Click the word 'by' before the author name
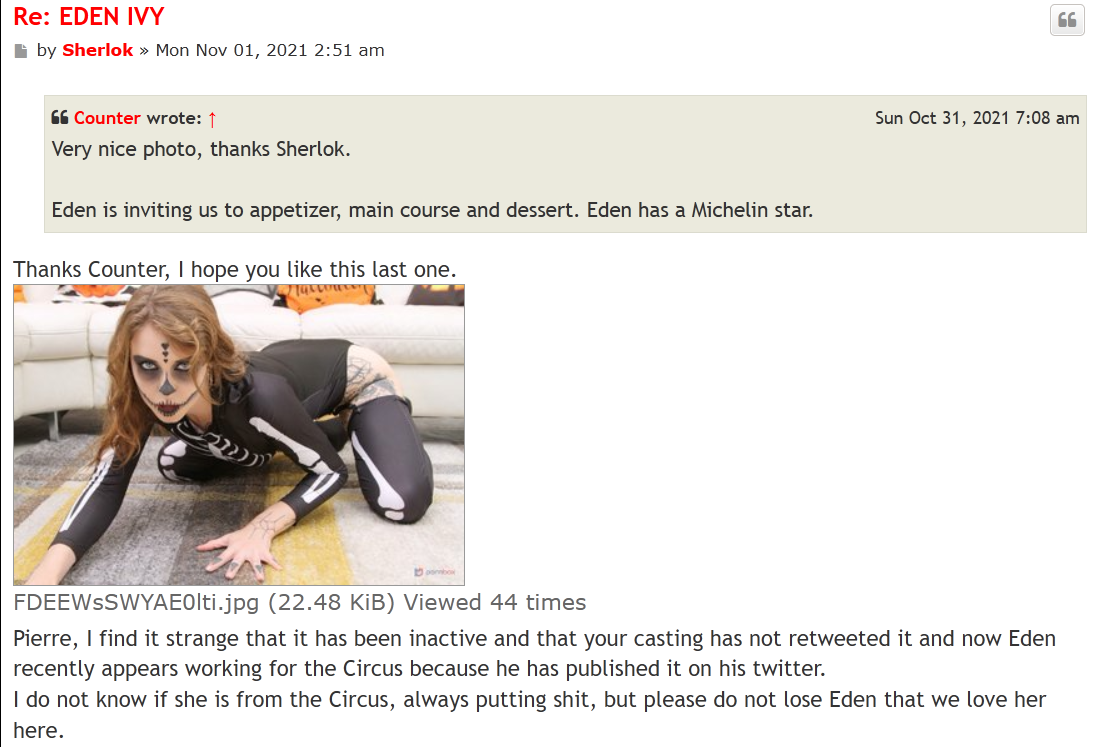Image resolution: width=1102 pixels, height=747 pixels. (46, 50)
